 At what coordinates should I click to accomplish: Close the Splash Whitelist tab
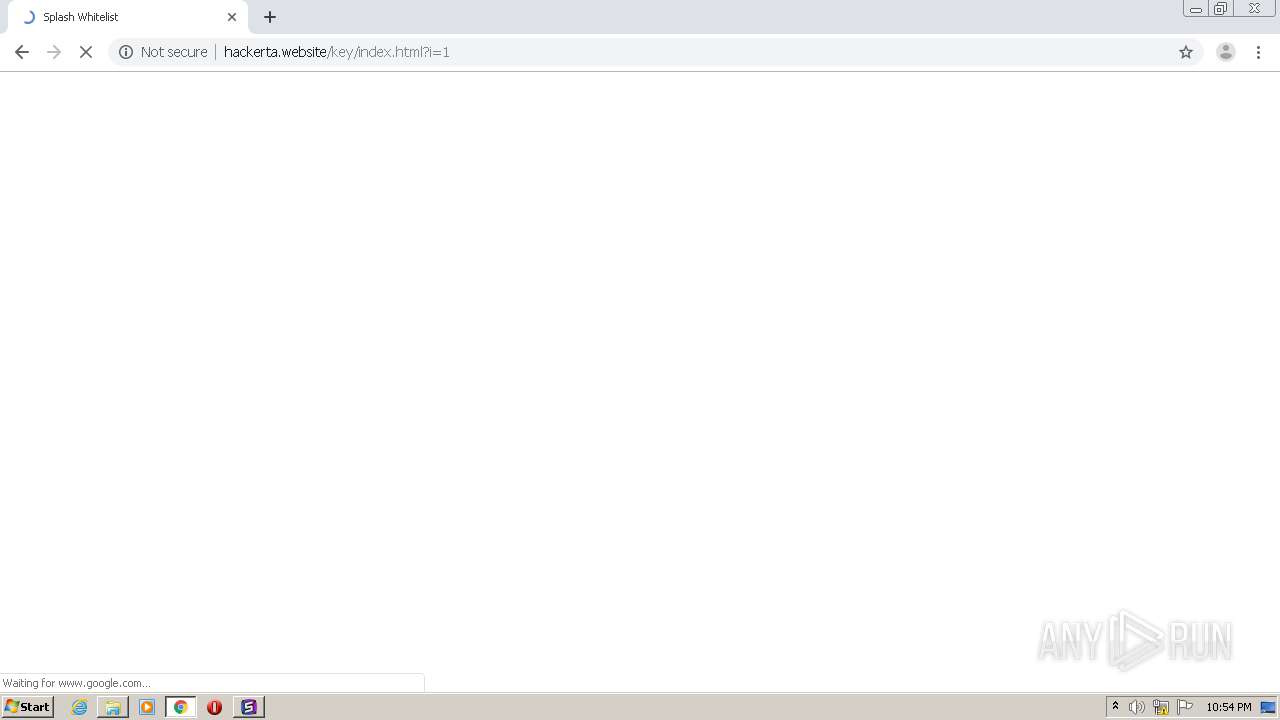click(232, 17)
